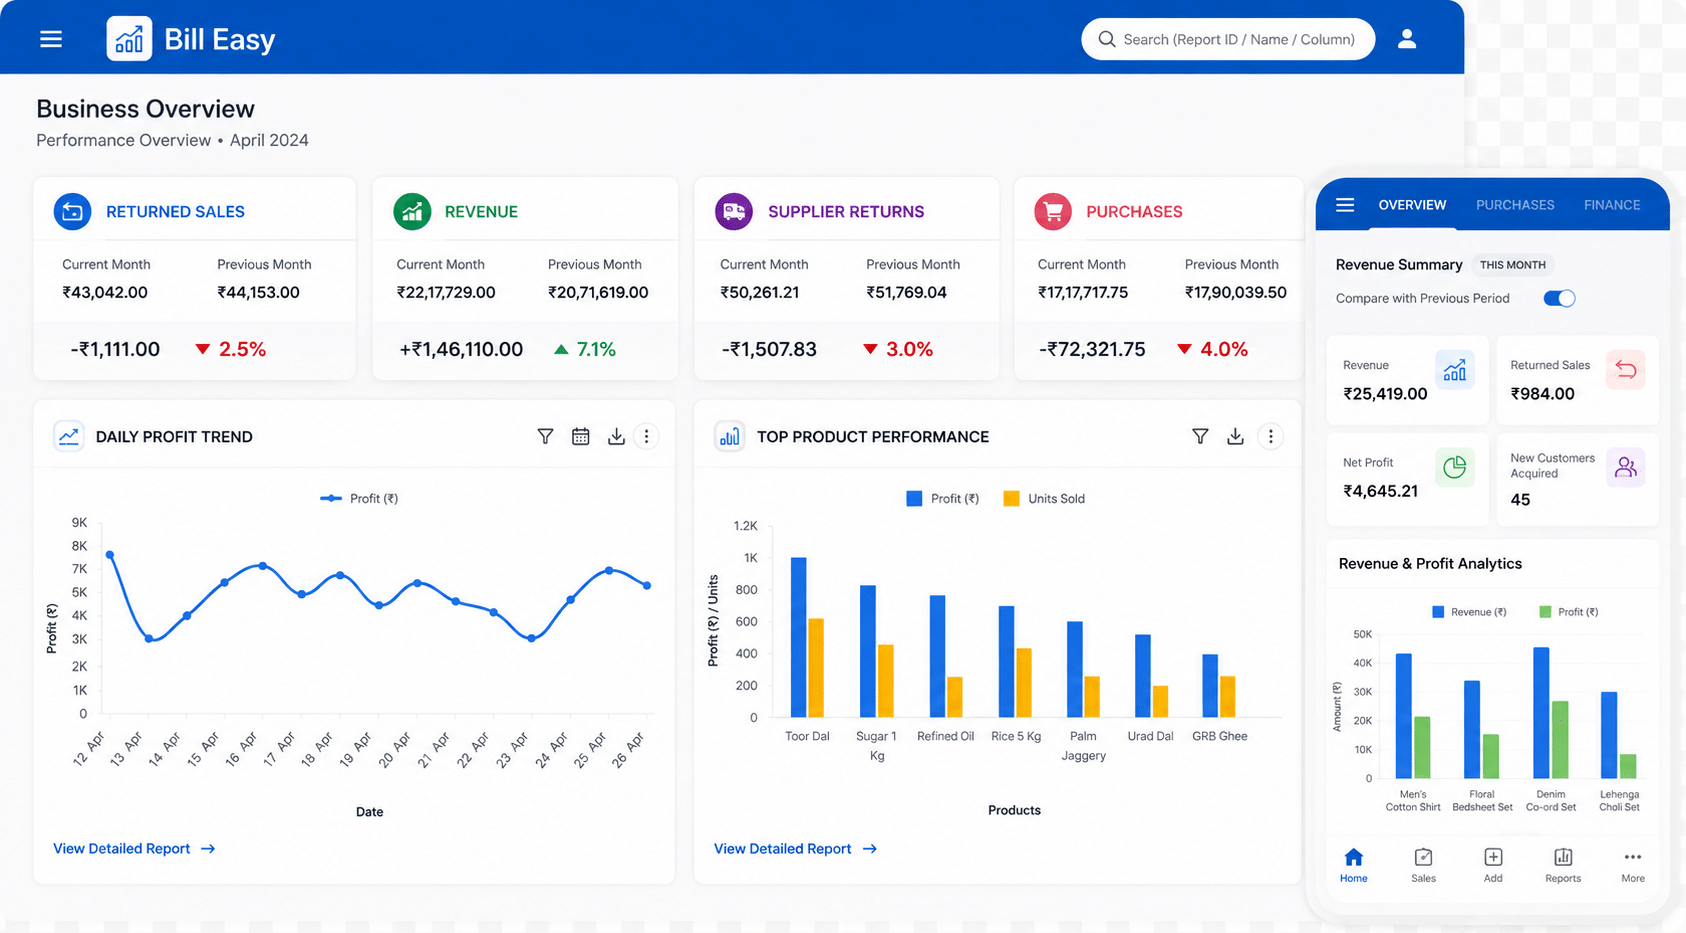Toggle Profit (₹) legend in Top Product Performance

(x=942, y=498)
